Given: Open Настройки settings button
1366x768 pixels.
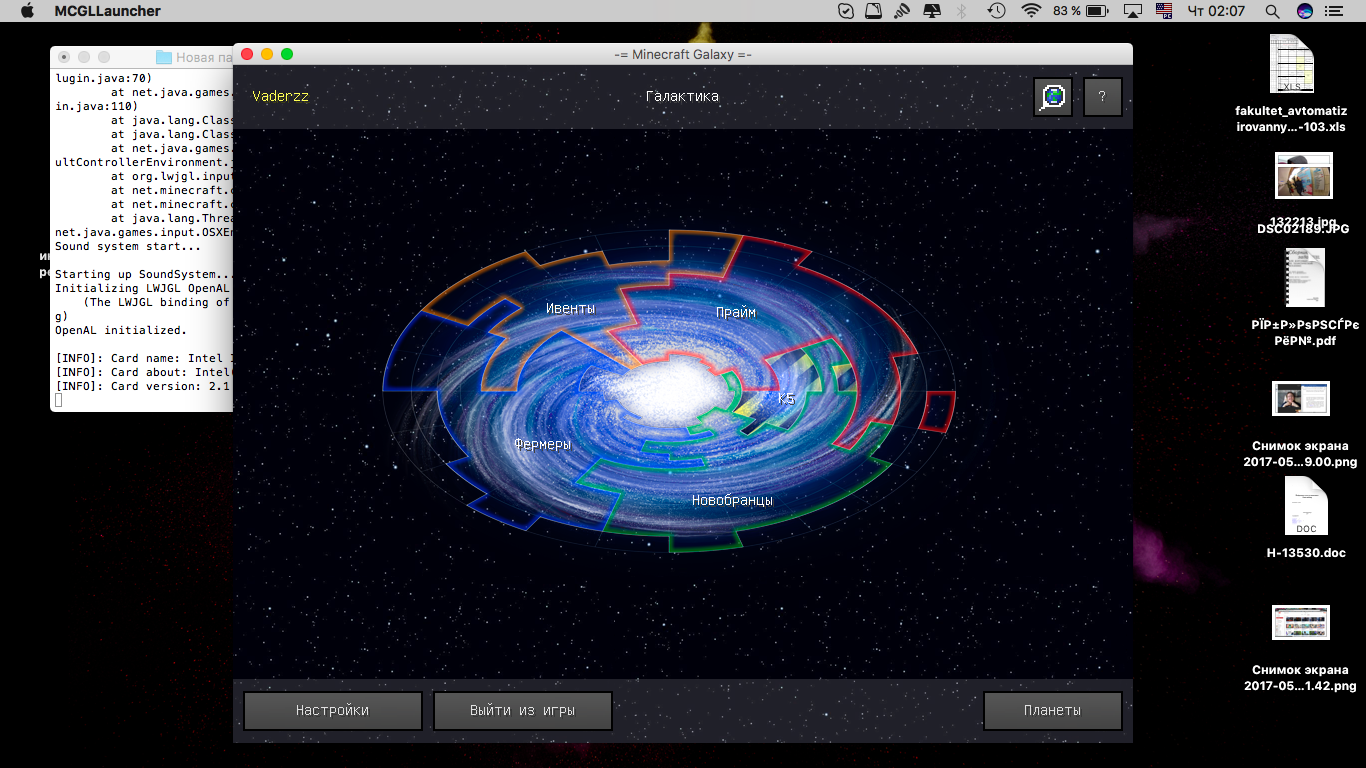Looking at the screenshot, I should [332, 711].
